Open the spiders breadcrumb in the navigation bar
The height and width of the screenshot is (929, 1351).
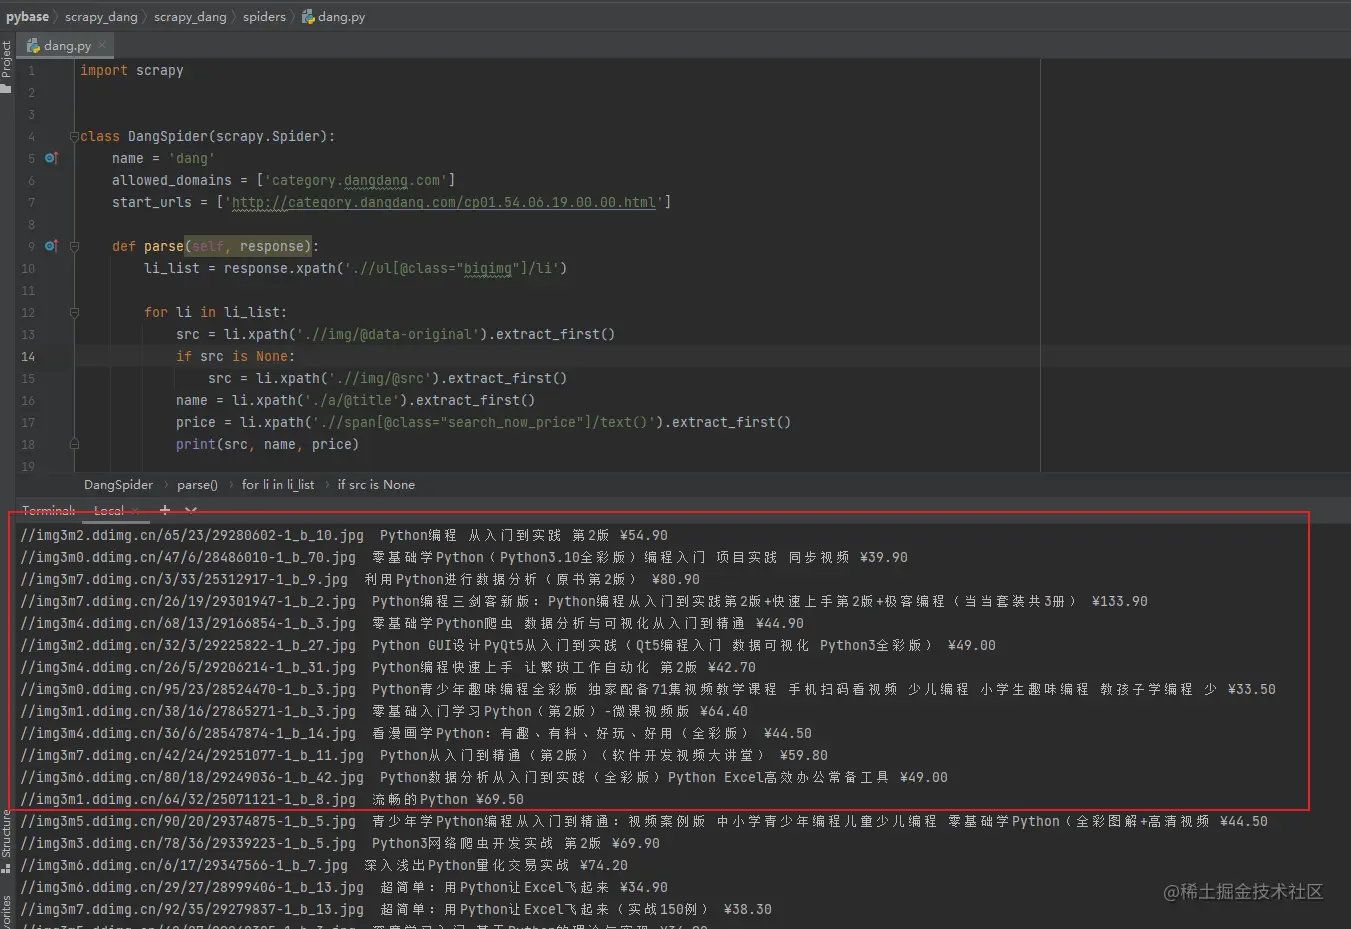tap(264, 17)
